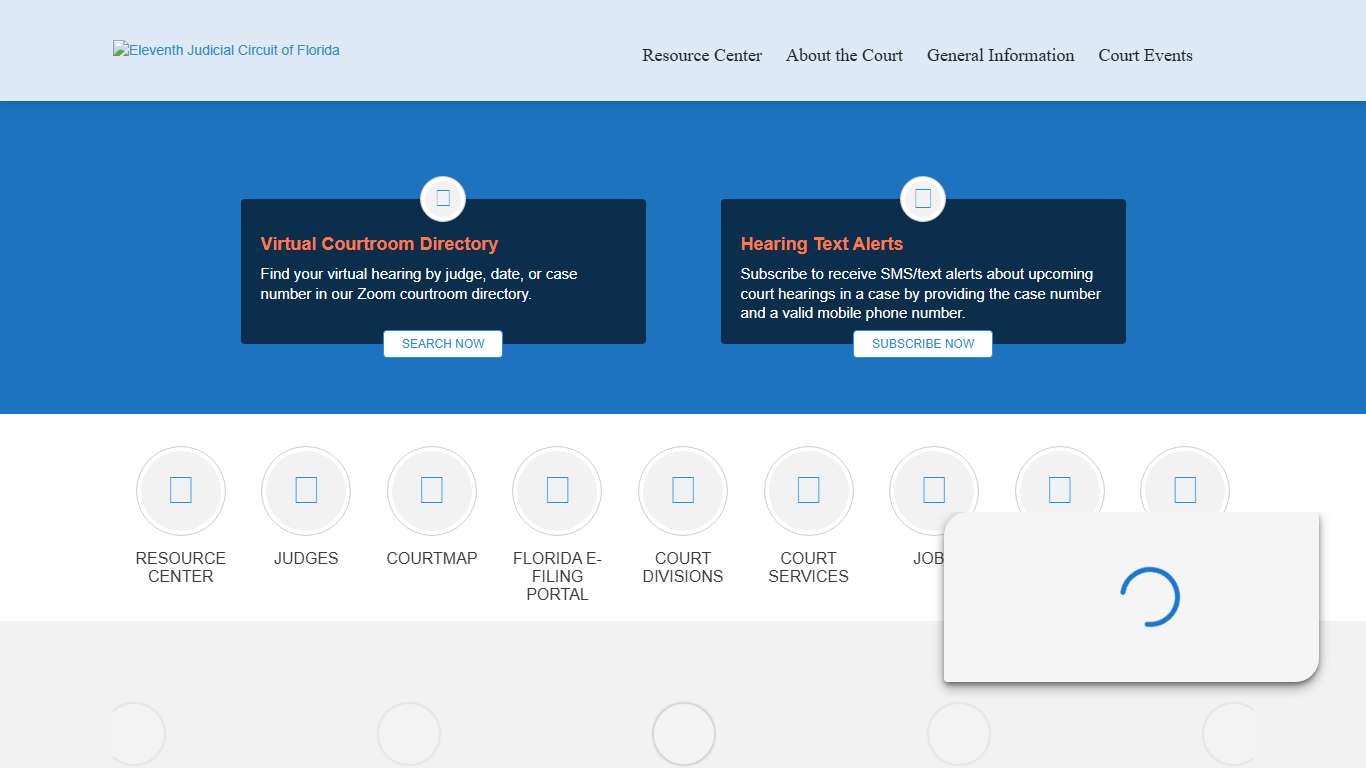Open the Florida E-Filing Portal icon
This screenshot has width=1366, height=768.
[557, 490]
